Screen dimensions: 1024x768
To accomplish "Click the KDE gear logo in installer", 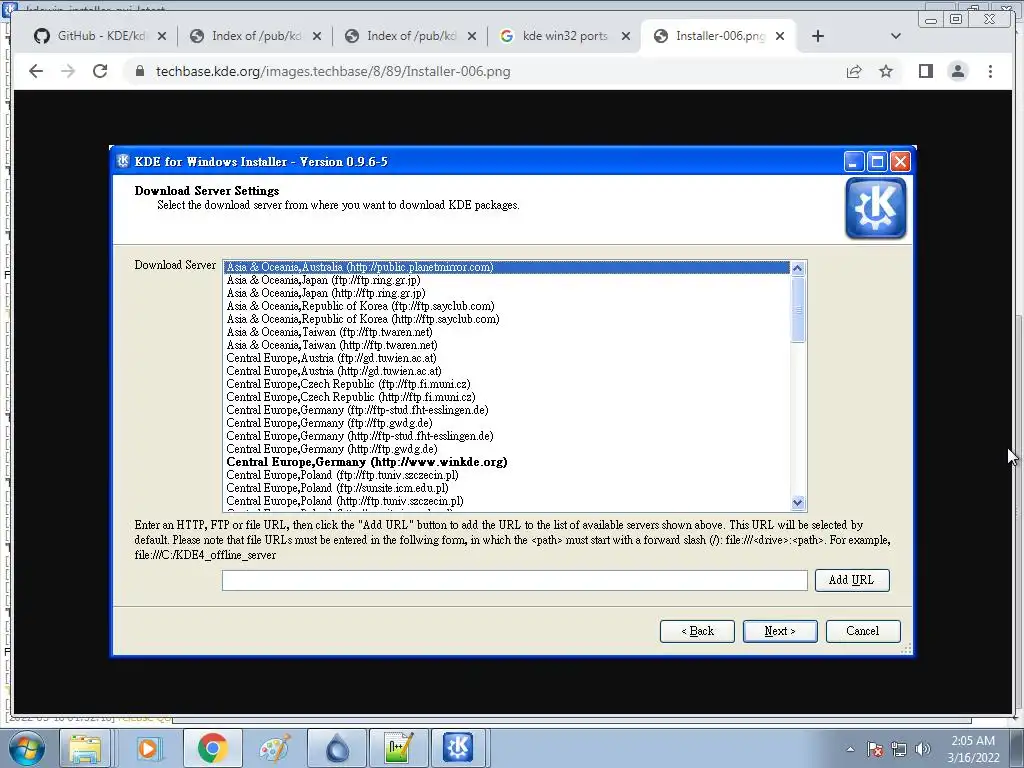I will pyautogui.click(x=875, y=208).
